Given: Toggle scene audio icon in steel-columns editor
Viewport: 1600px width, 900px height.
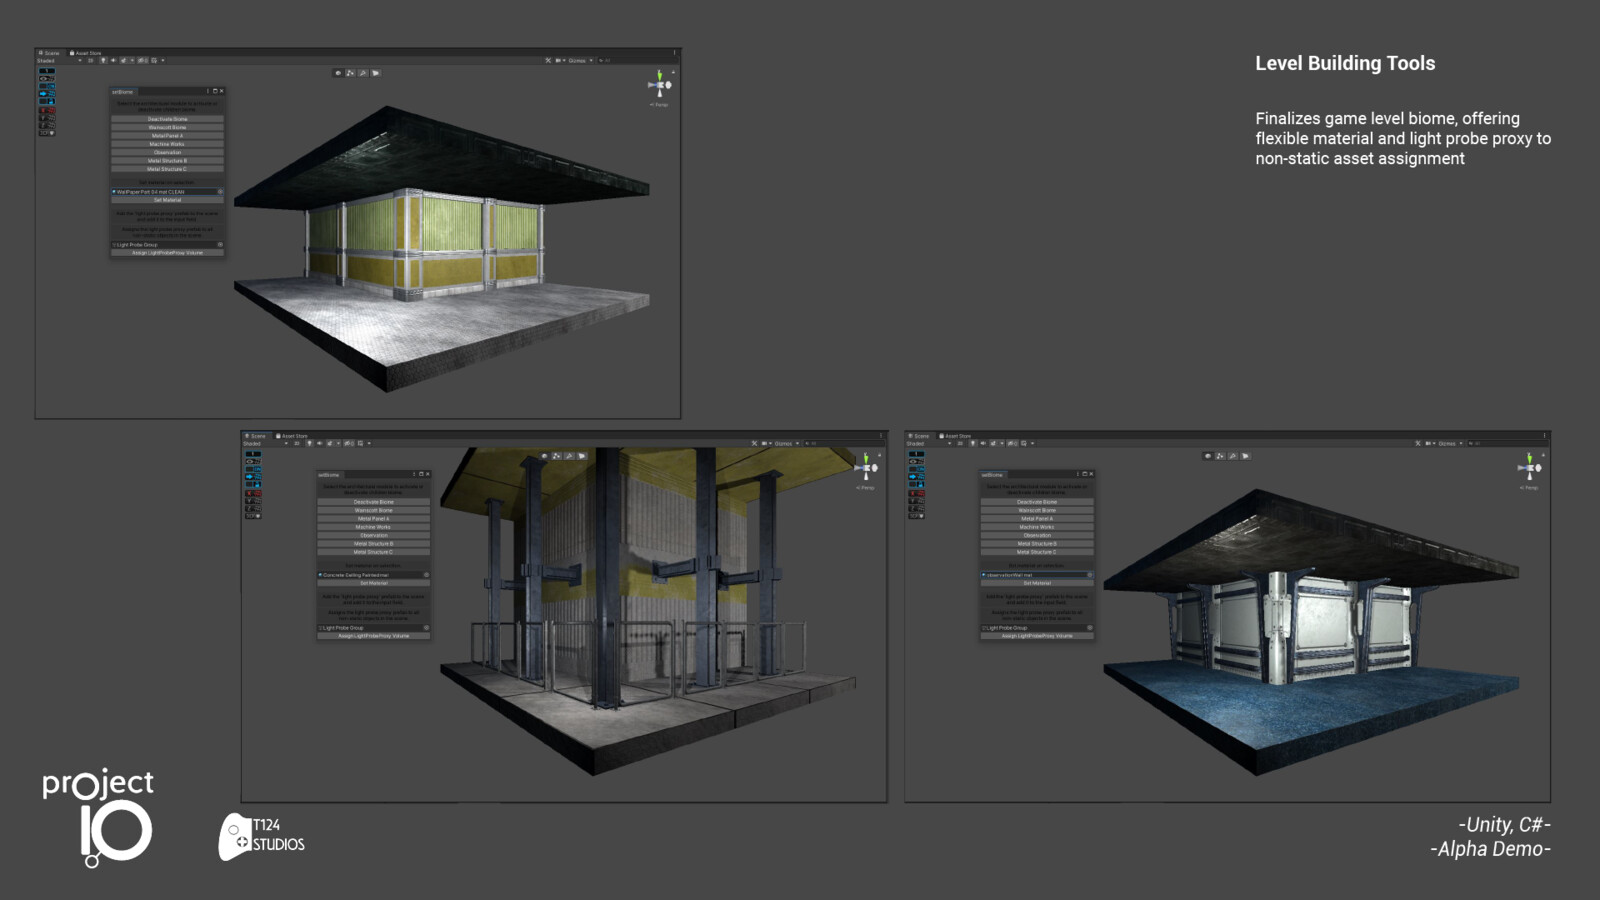Looking at the screenshot, I should point(320,443).
